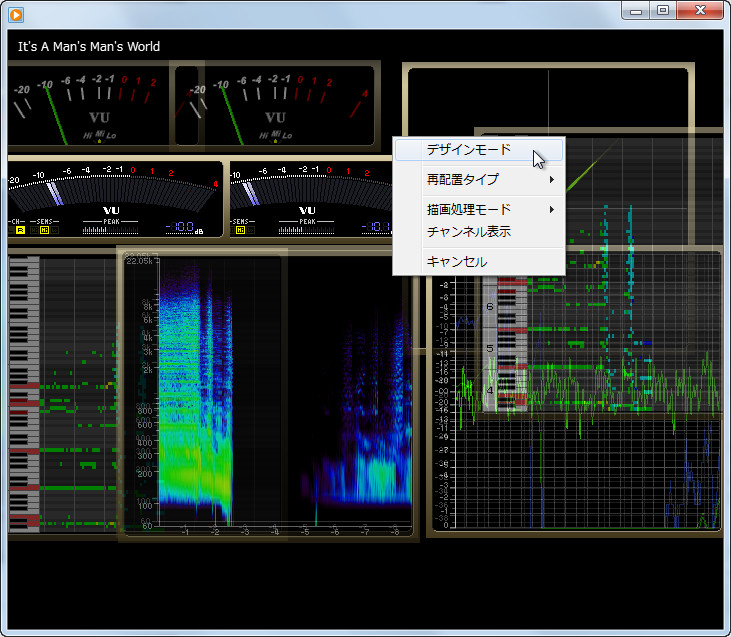Toggle the yellow CH R button on left VU meter
731x637 pixels.
(x=19, y=230)
